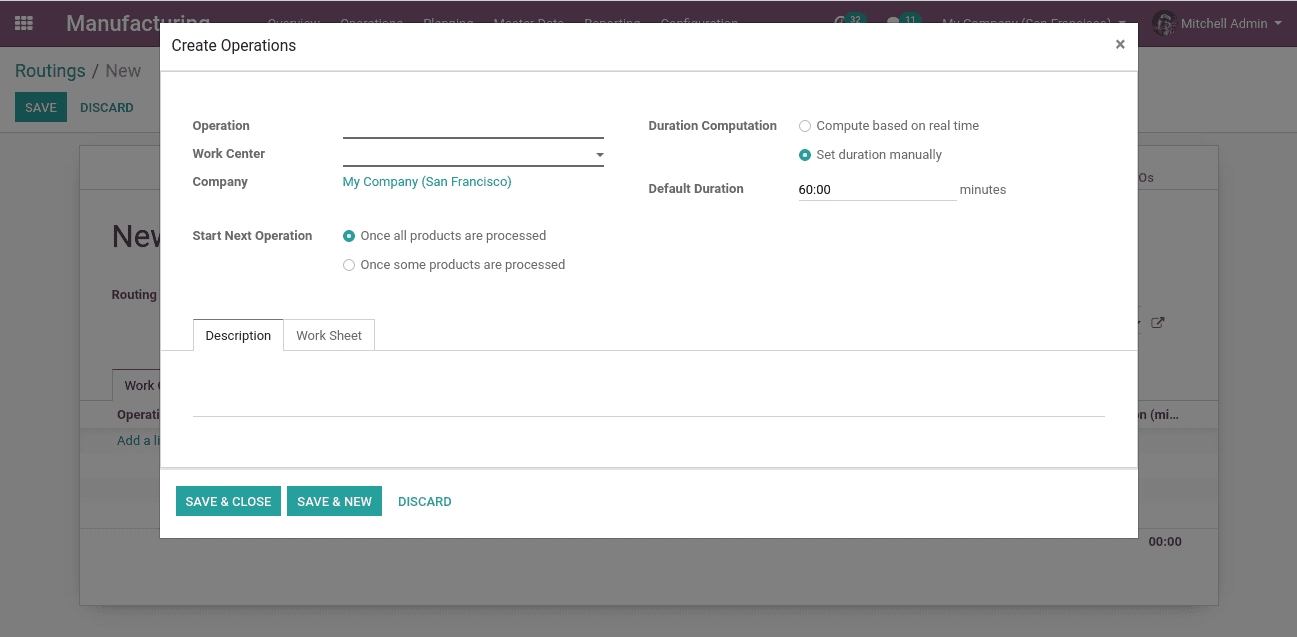Viewport: 1297px width, 637px height.
Task: Open company switcher dropdown in navbar
Action: [x=1034, y=23]
